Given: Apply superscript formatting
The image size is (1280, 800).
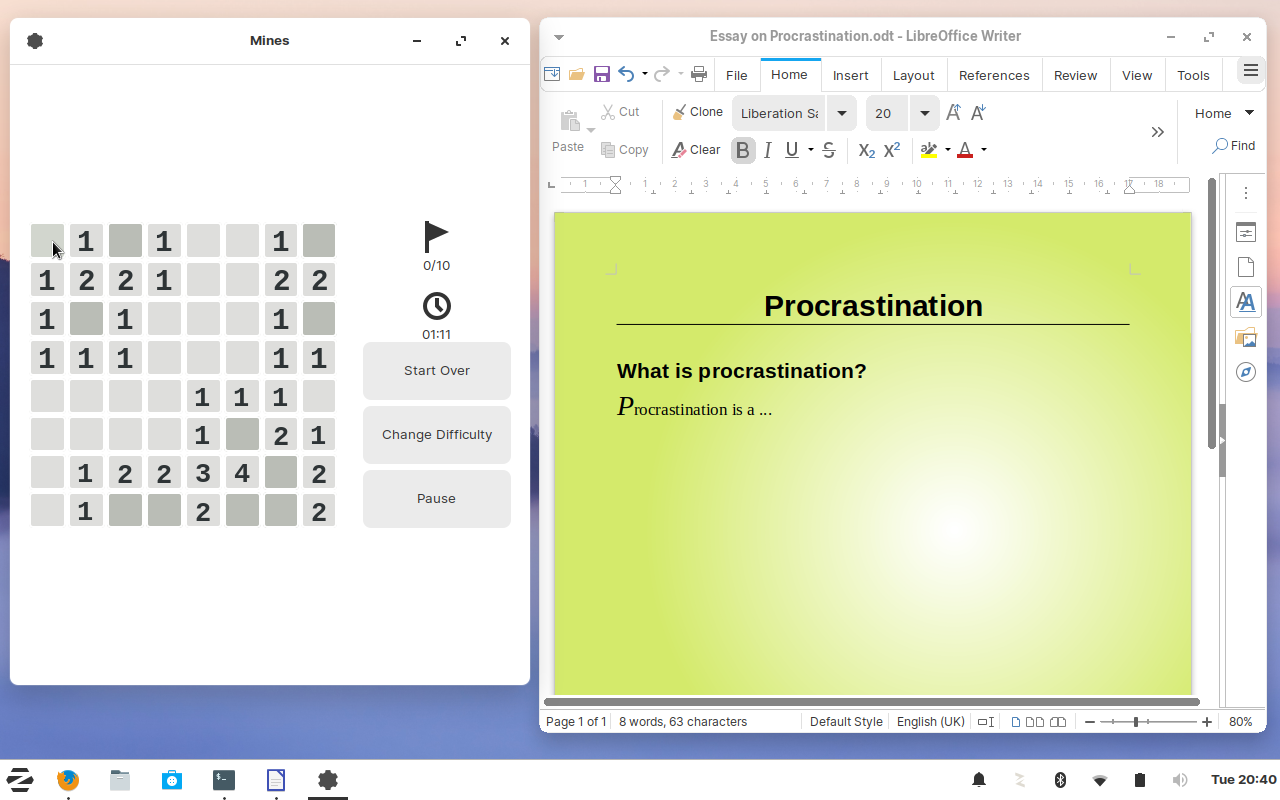Looking at the screenshot, I should pos(892,150).
